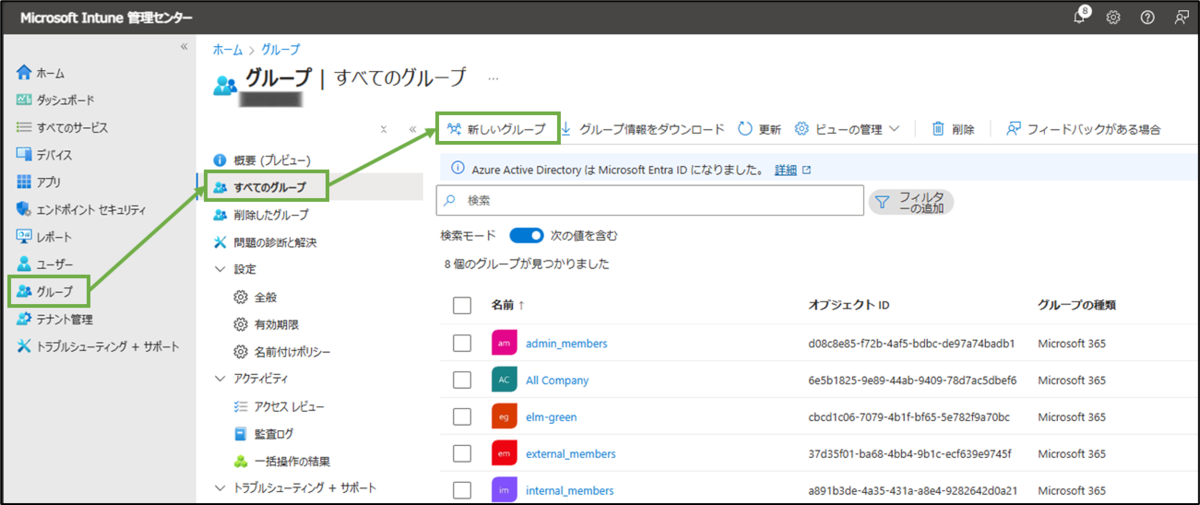Open the elm-green group link
1200x505 pixels.
click(x=551, y=417)
